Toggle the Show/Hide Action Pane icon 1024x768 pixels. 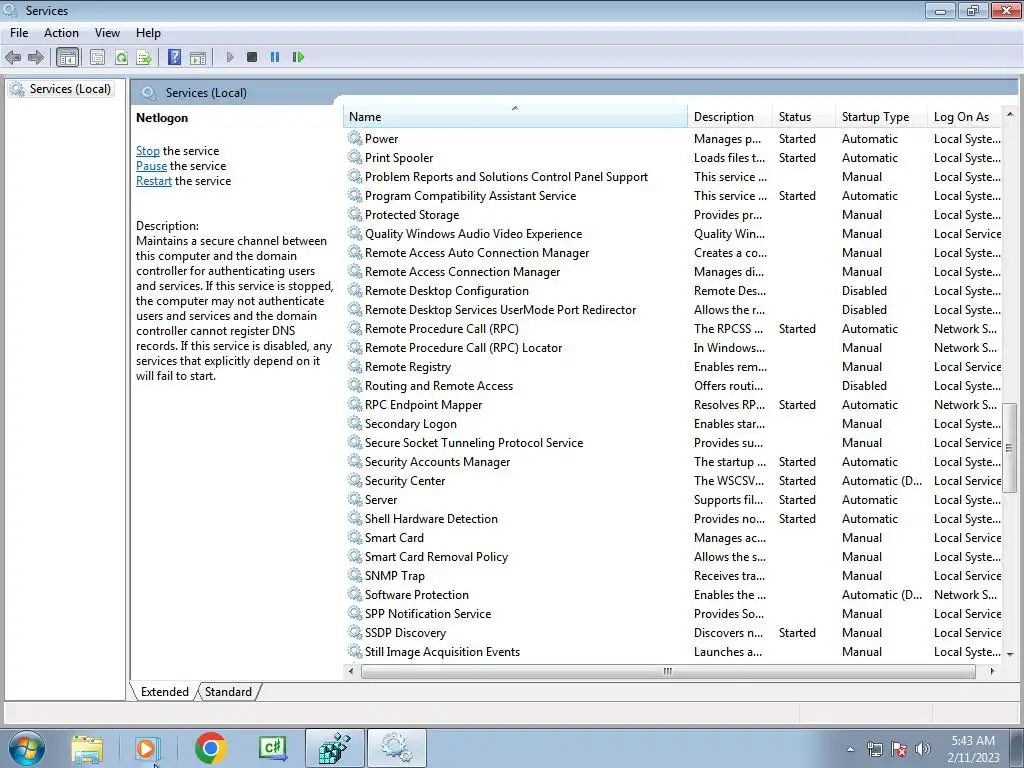198,57
